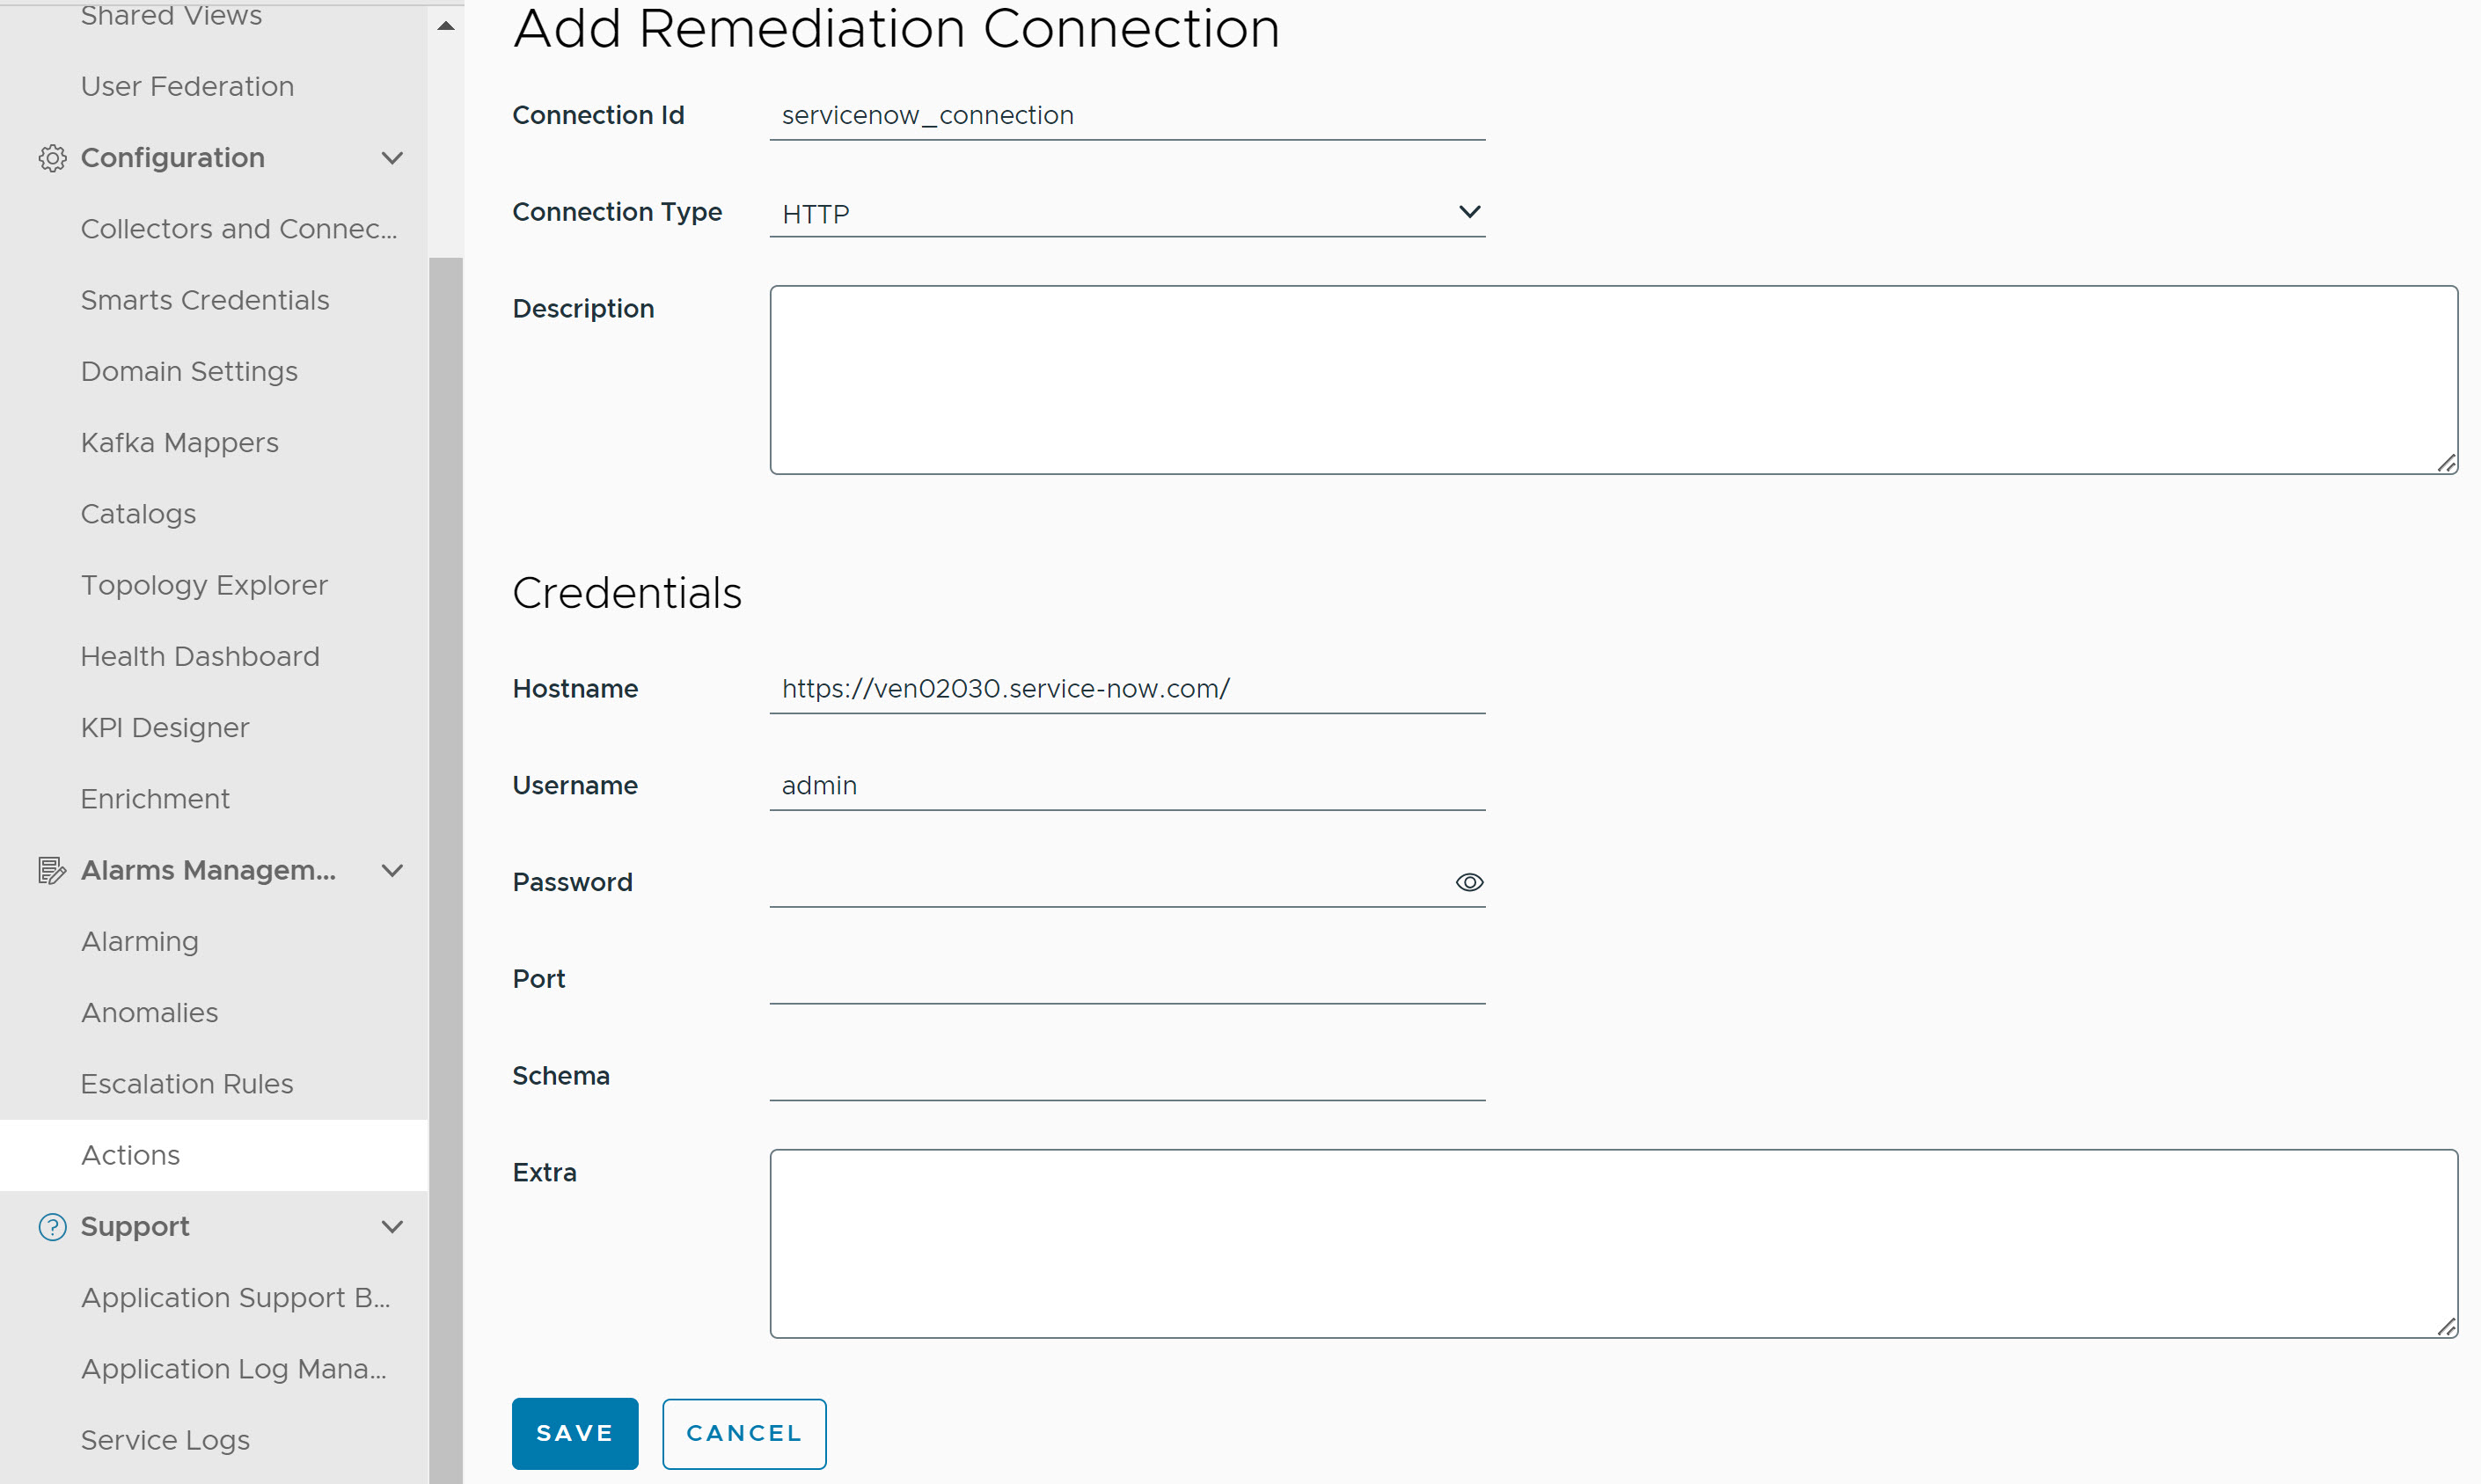Click Cancel button to discard changes
2481x1484 pixels.
click(x=744, y=1433)
